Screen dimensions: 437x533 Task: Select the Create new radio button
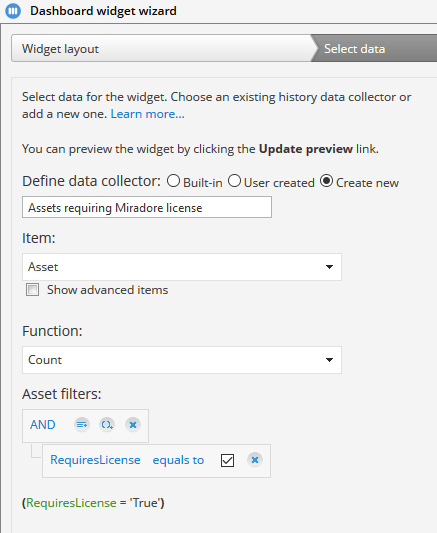pos(326,181)
